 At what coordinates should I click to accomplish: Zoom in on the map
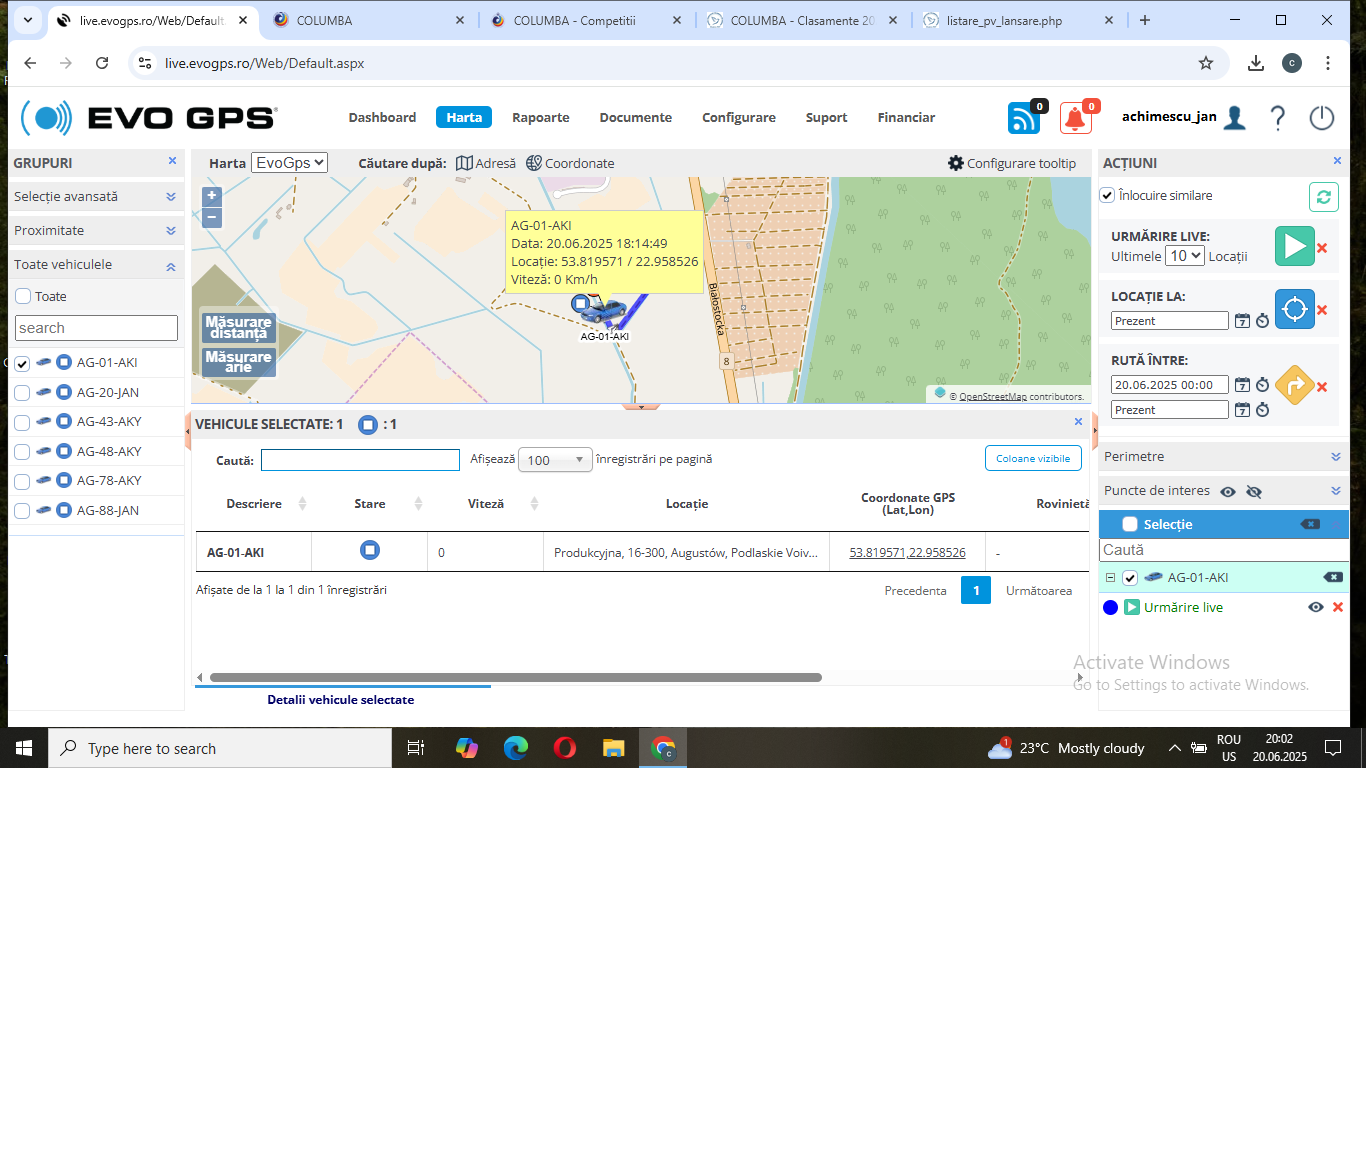point(212,196)
